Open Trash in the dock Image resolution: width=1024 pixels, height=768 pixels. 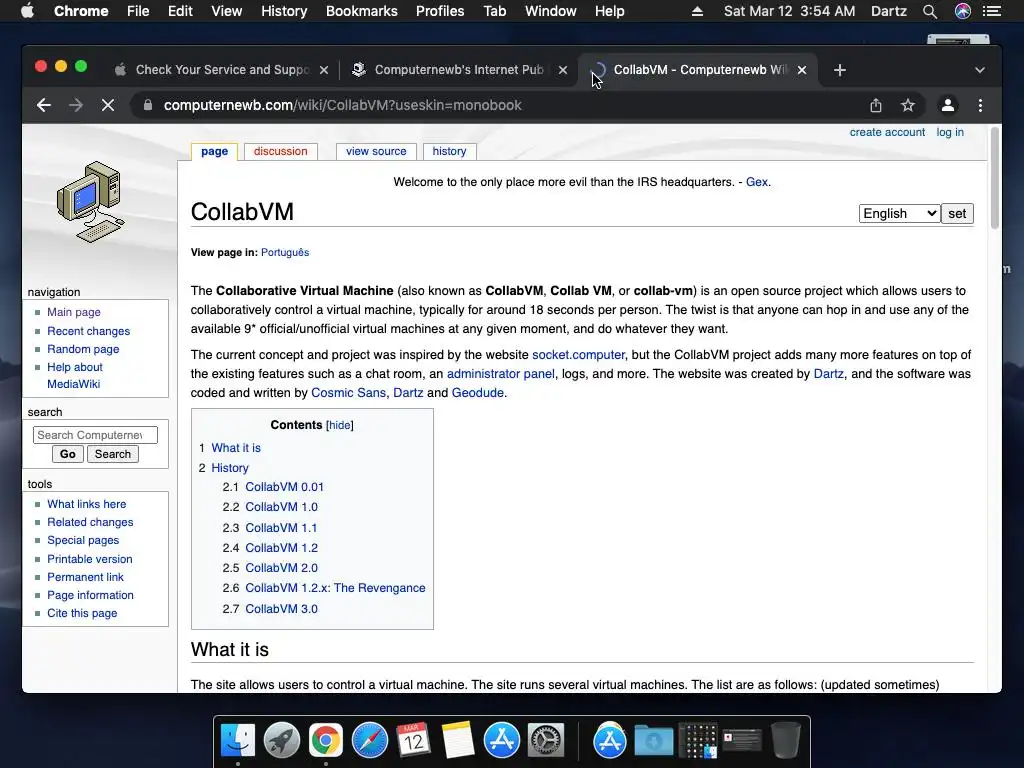pyautogui.click(x=786, y=741)
